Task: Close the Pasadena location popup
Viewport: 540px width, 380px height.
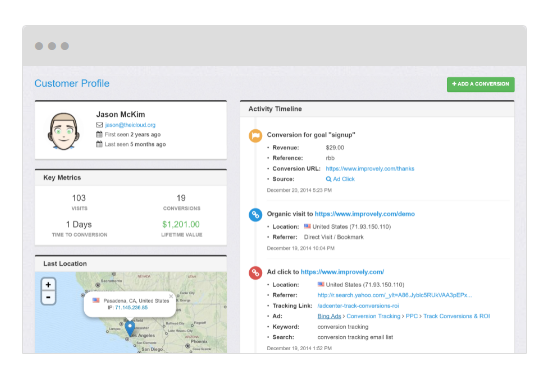Action: (x=171, y=296)
